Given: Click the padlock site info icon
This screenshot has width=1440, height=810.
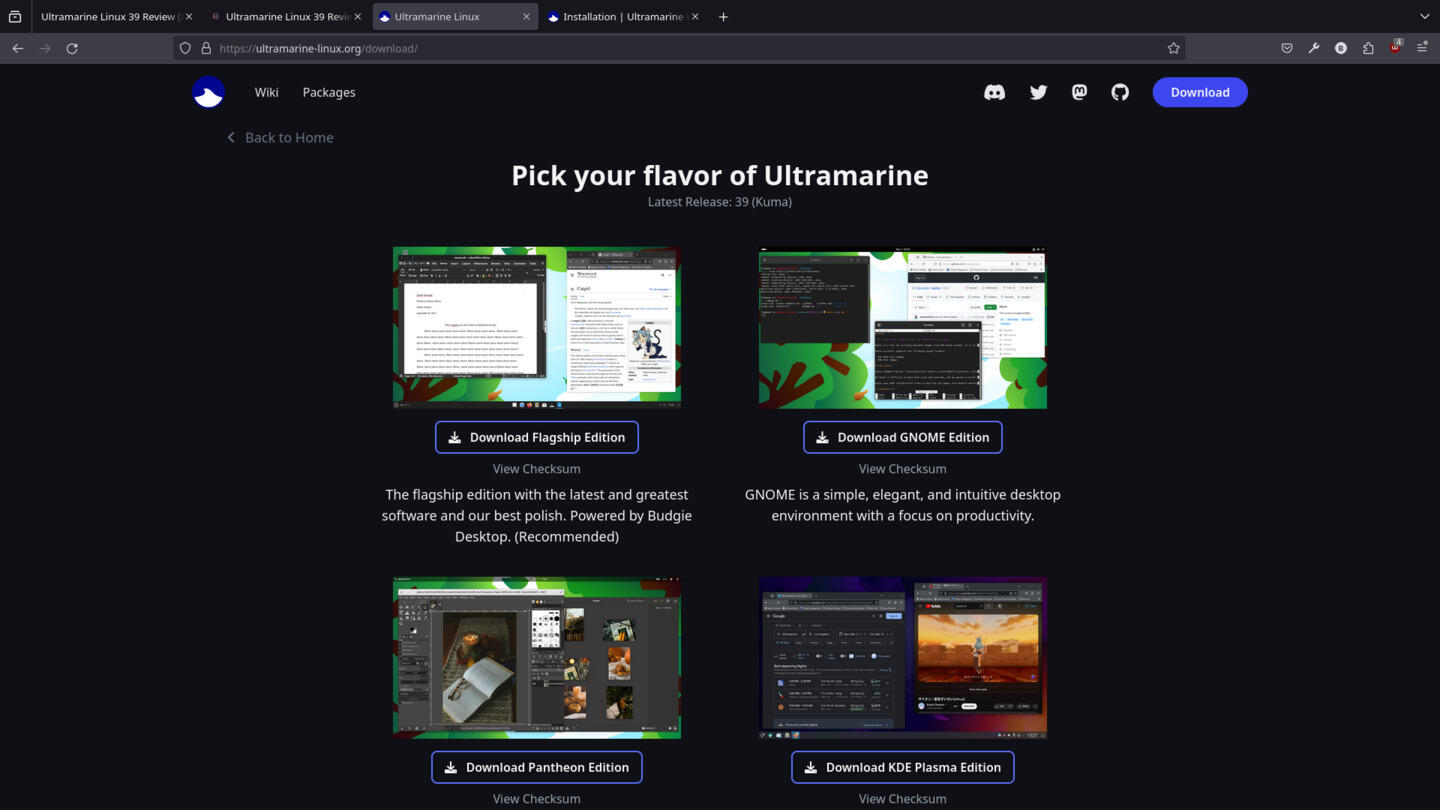Looking at the screenshot, I should (206, 48).
